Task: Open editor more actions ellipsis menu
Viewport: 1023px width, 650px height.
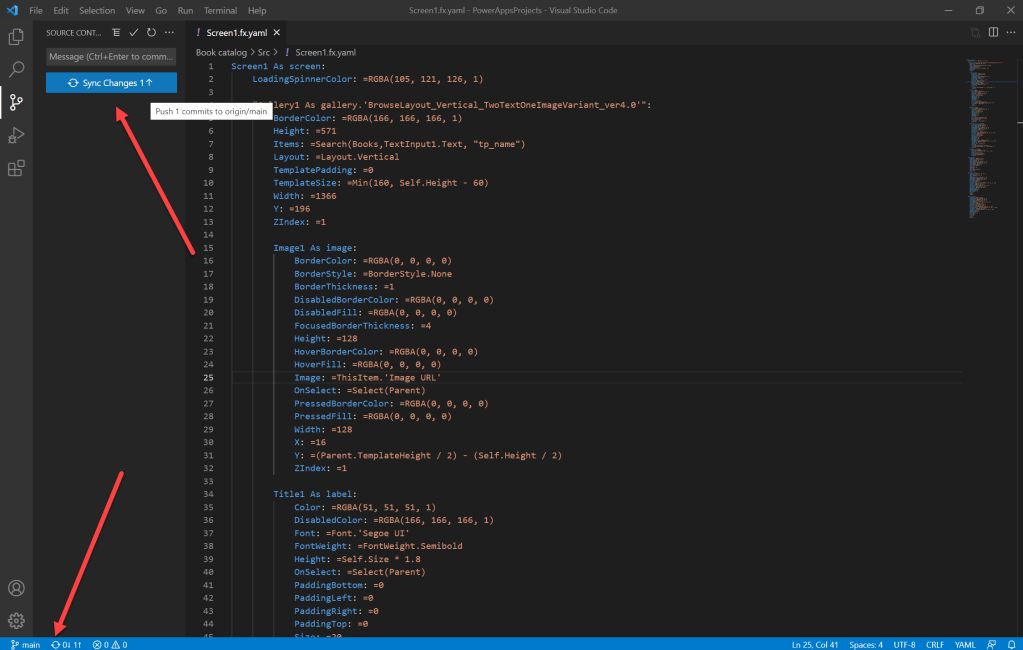Action: (1009, 32)
